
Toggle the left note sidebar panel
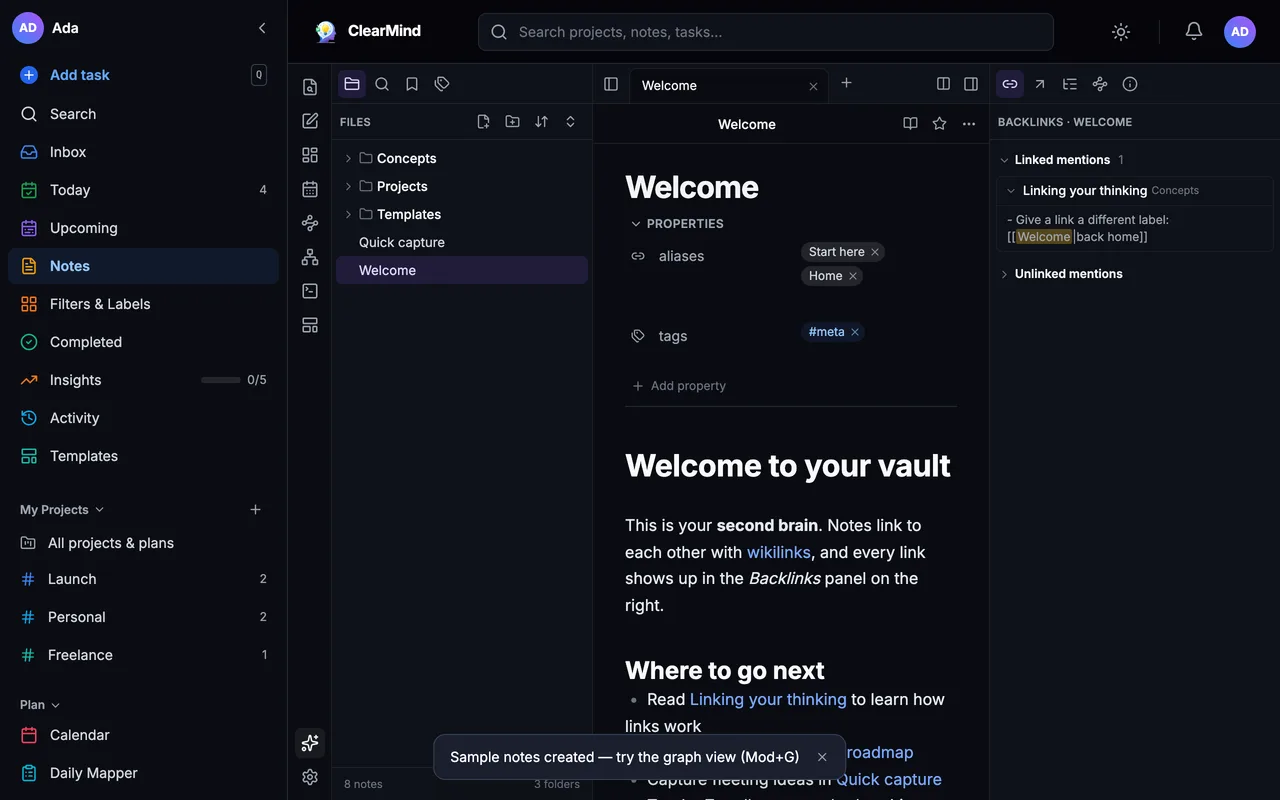[x=611, y=84]
